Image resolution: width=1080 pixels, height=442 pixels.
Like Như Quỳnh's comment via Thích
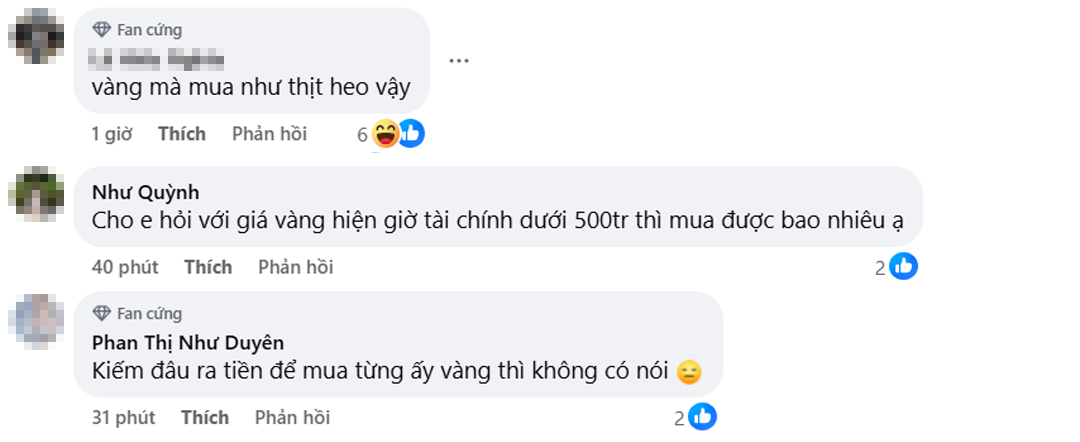point(208,267)
